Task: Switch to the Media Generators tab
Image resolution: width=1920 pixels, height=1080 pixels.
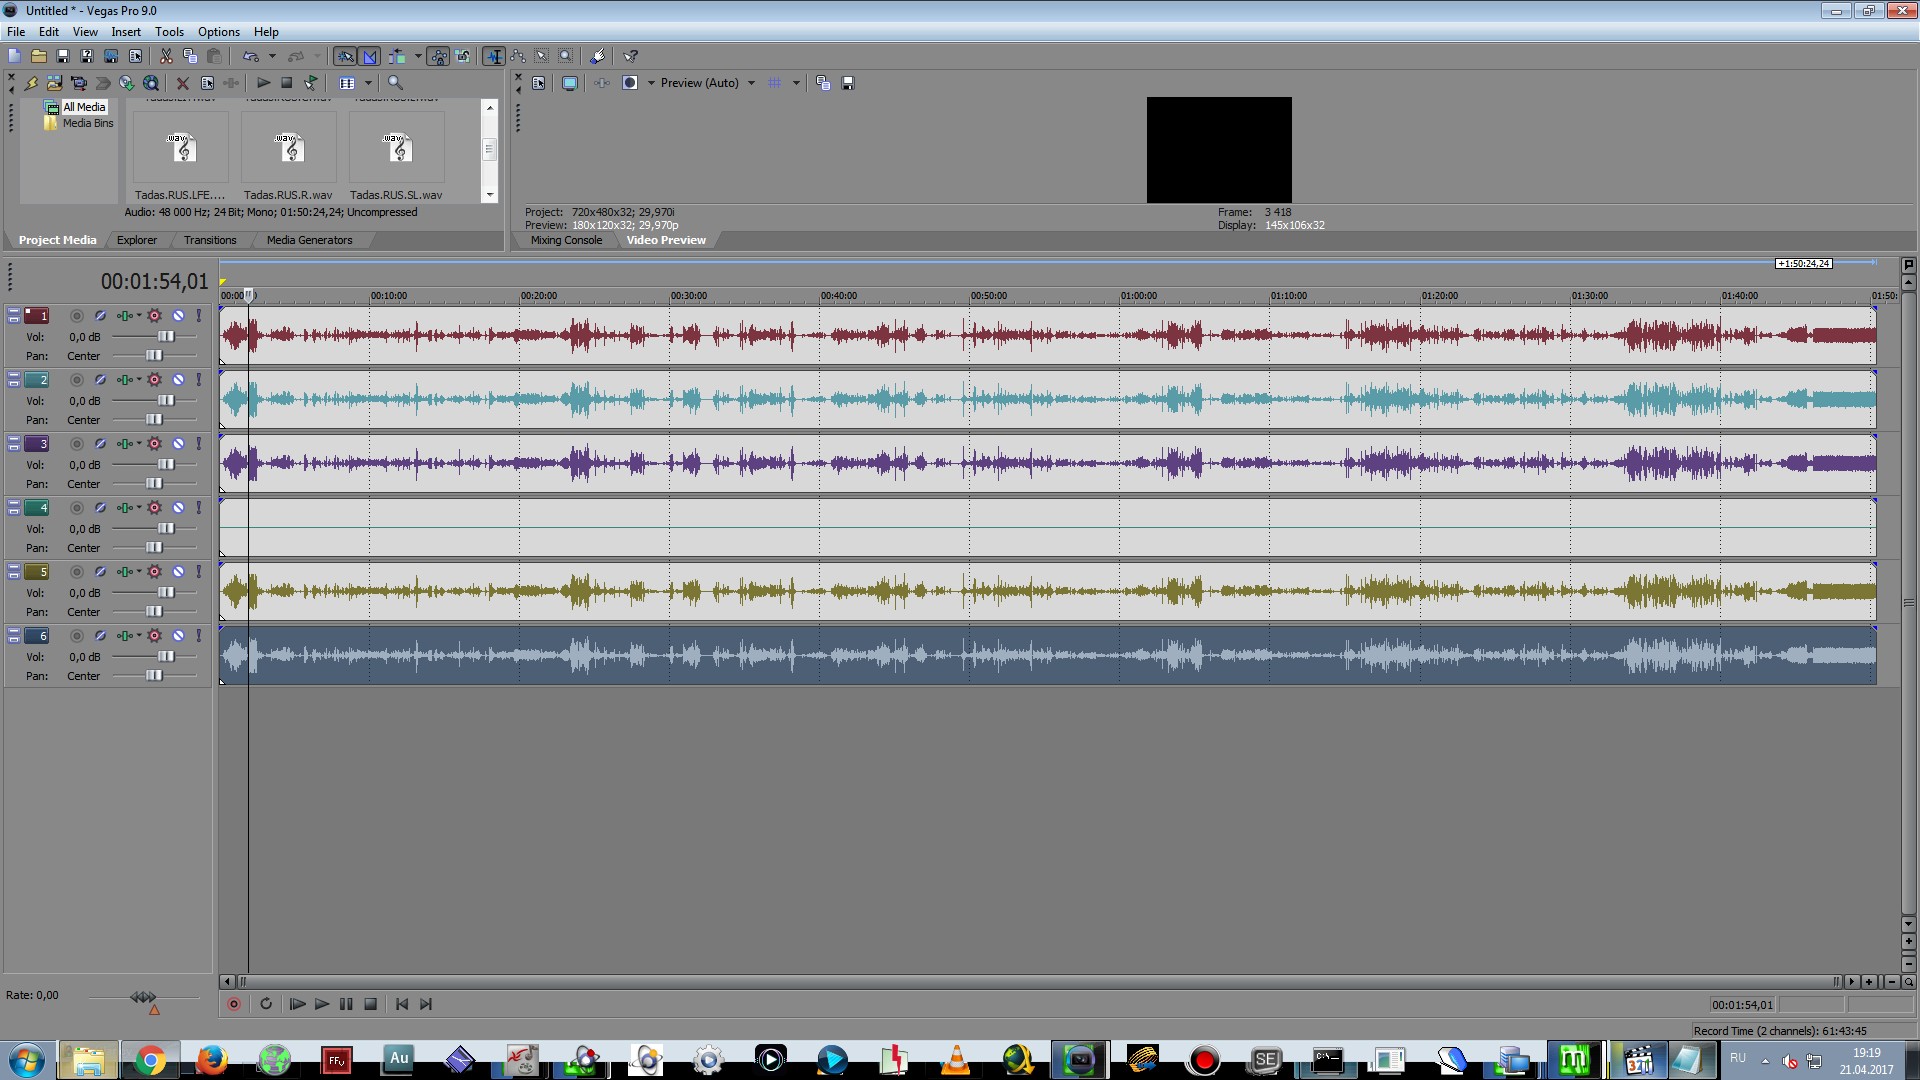Action: [309, 240]
